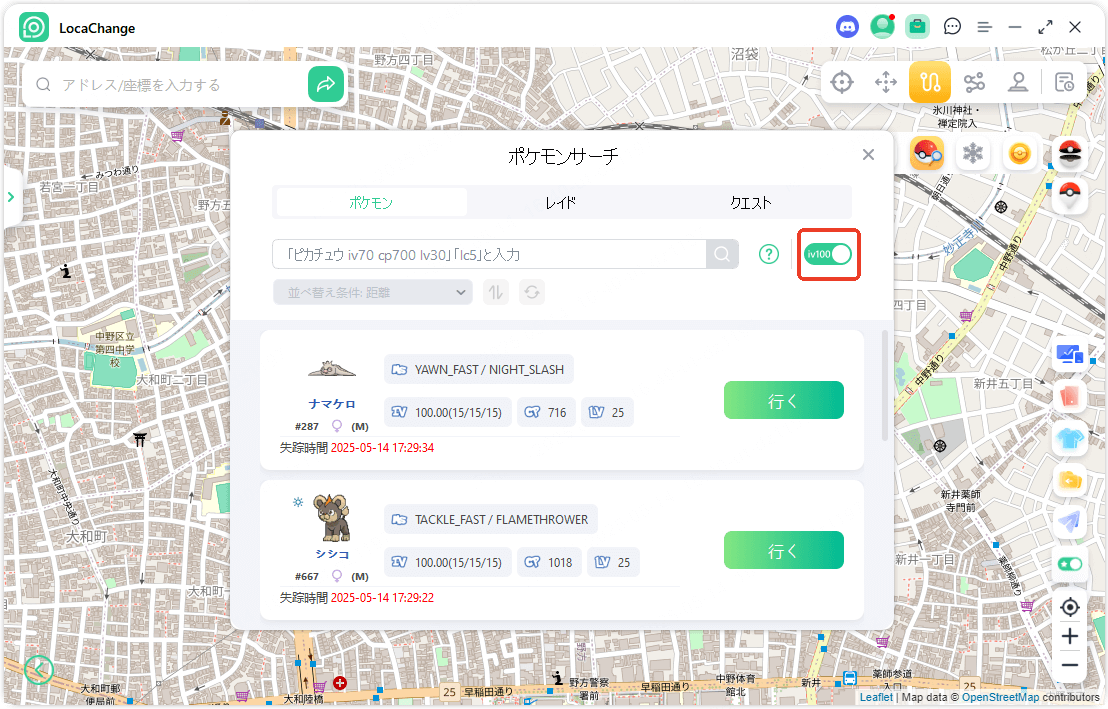
Task: Click the green circular back arrow on map
Action: [x=39, y=669]
